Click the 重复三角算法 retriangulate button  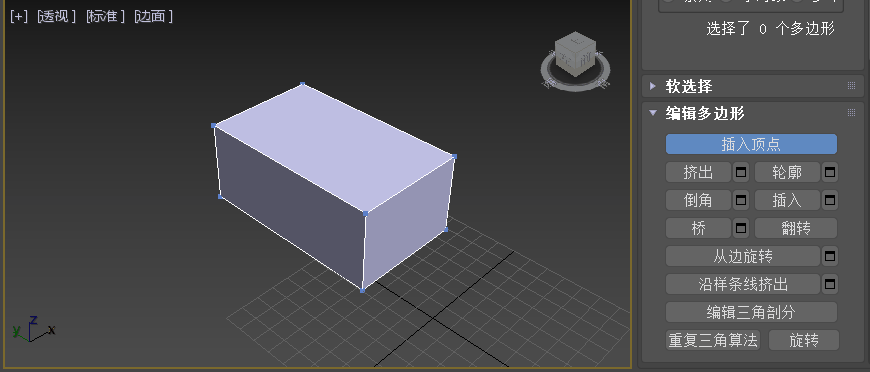(713, 340)
